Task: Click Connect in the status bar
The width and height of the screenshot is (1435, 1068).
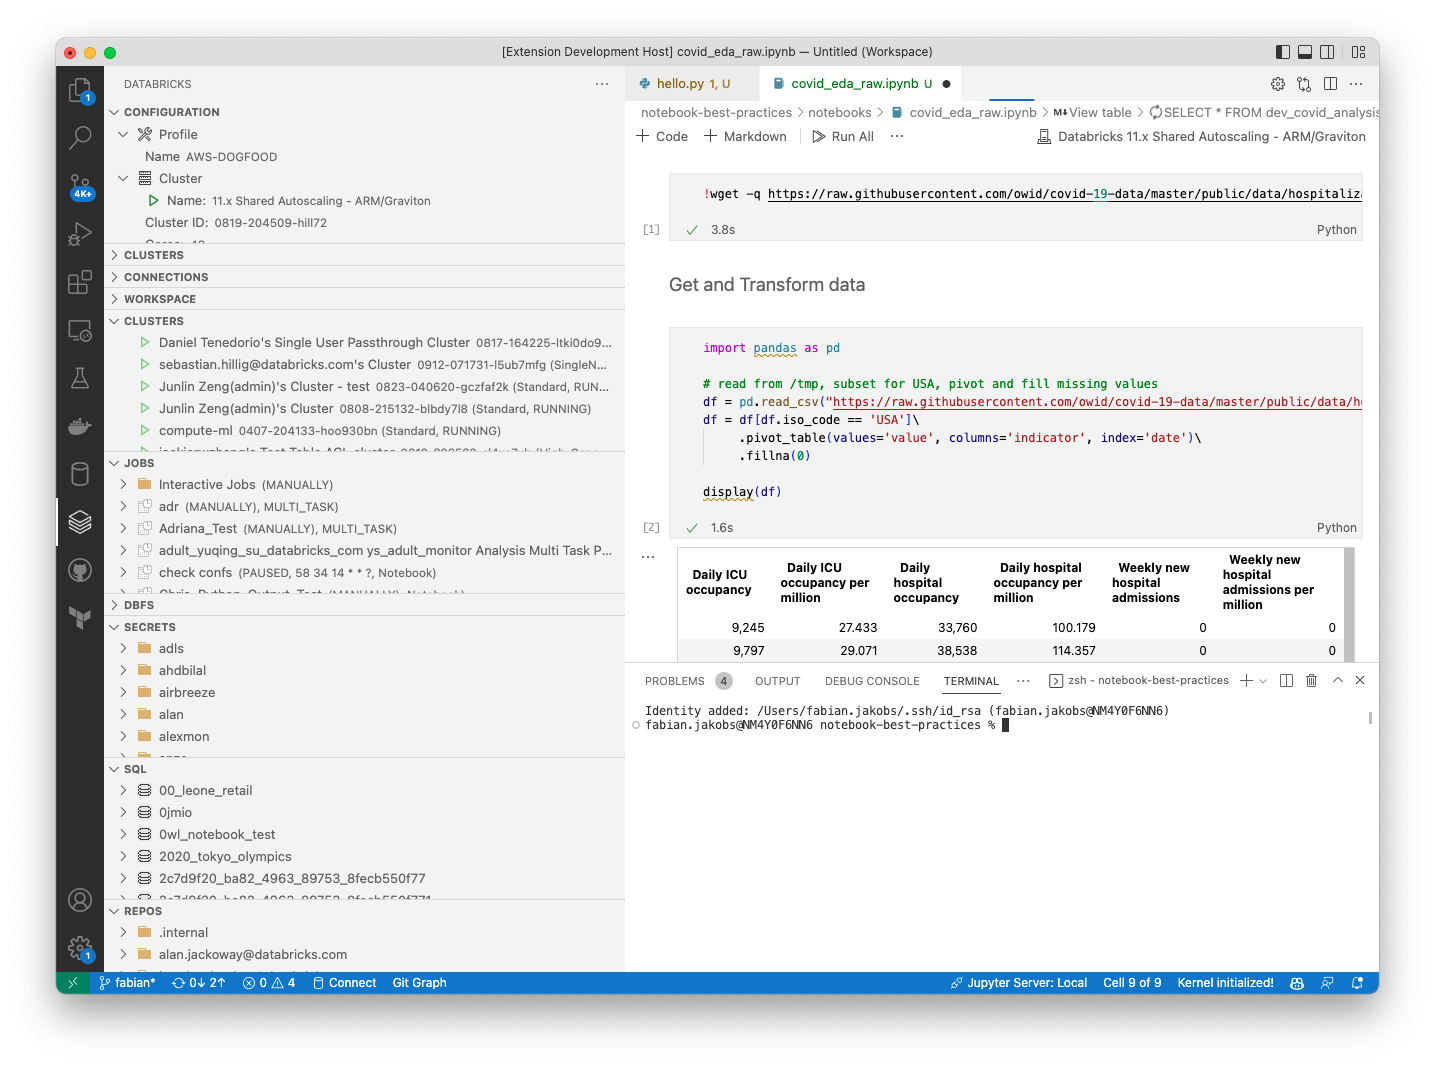Action: point(345,983)
